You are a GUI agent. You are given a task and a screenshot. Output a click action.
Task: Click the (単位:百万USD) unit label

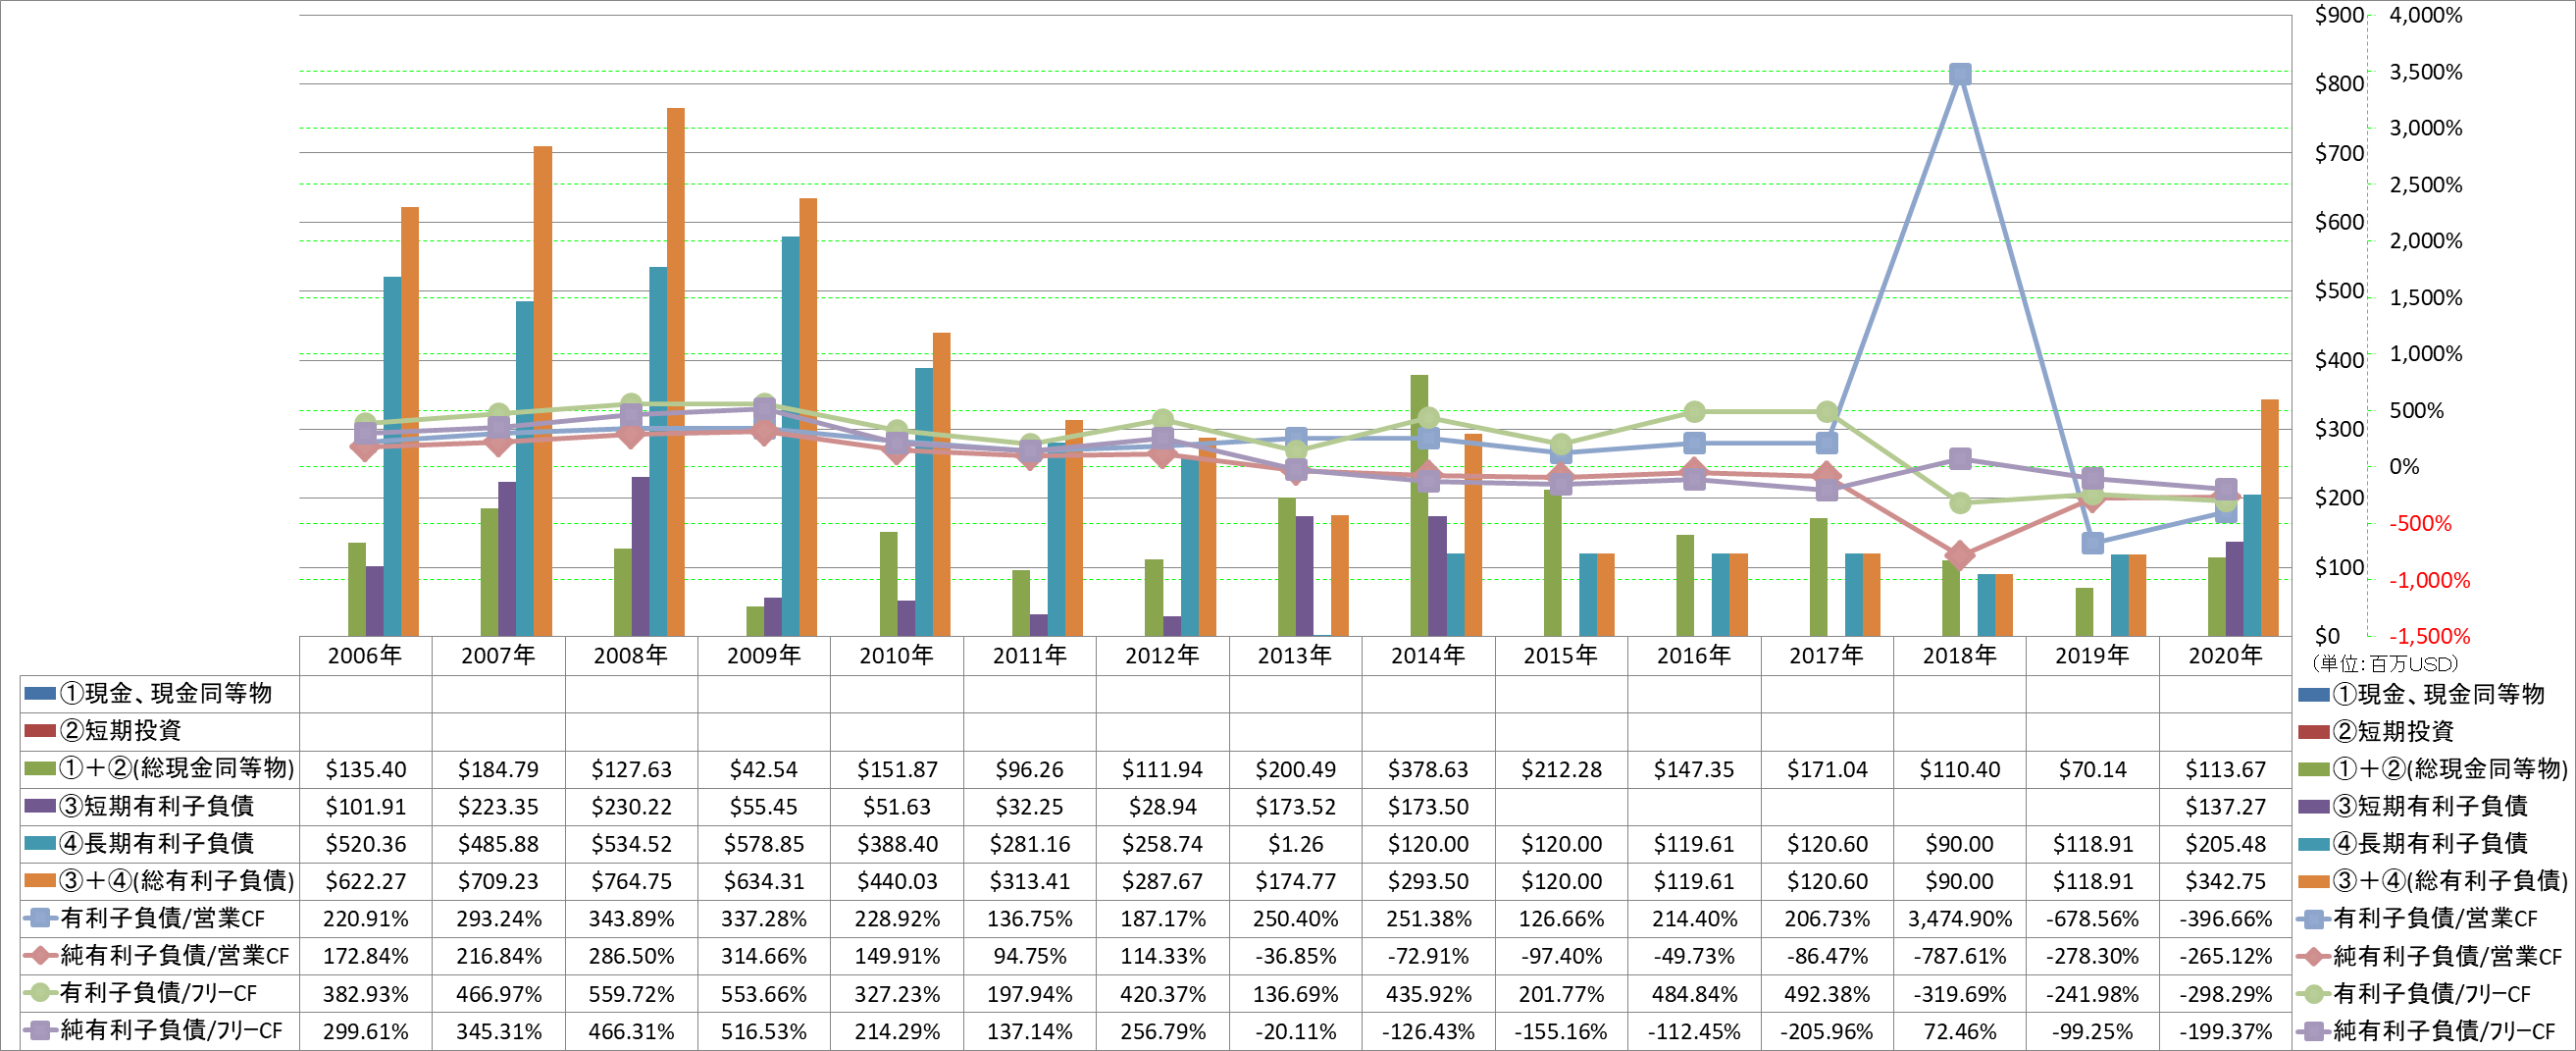(x=2384, y=663)
